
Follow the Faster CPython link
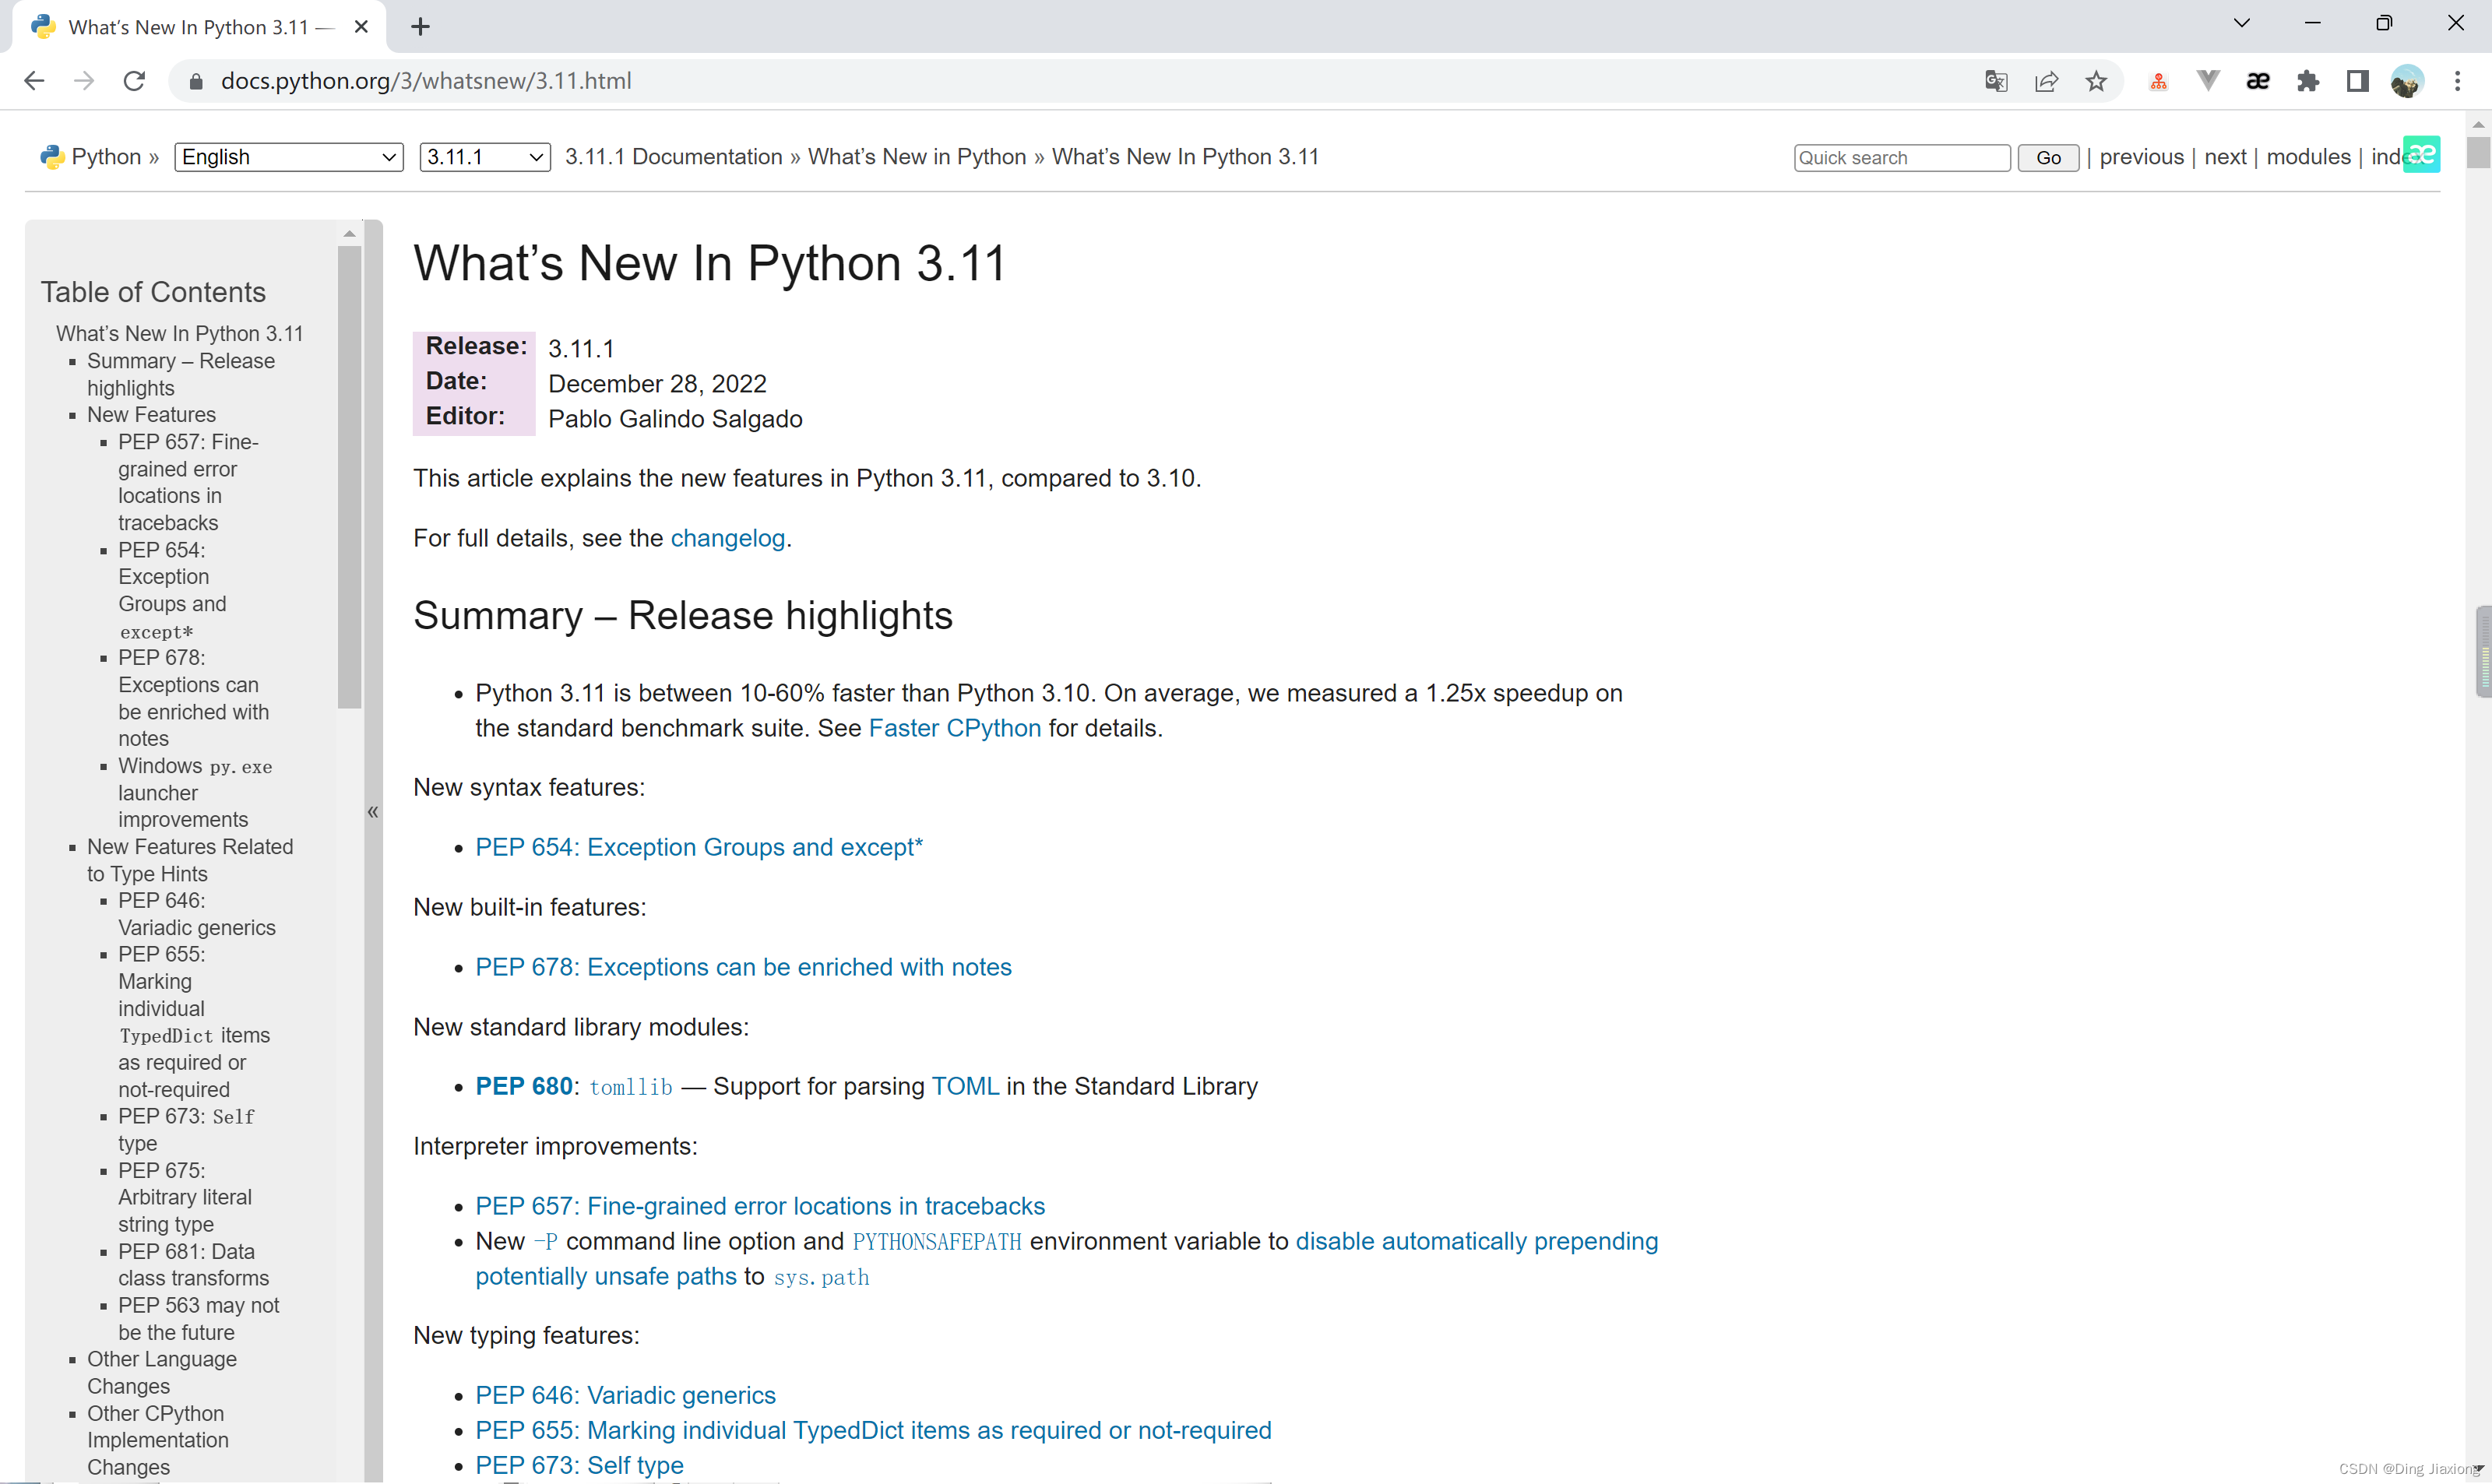[x=955, y=728]
